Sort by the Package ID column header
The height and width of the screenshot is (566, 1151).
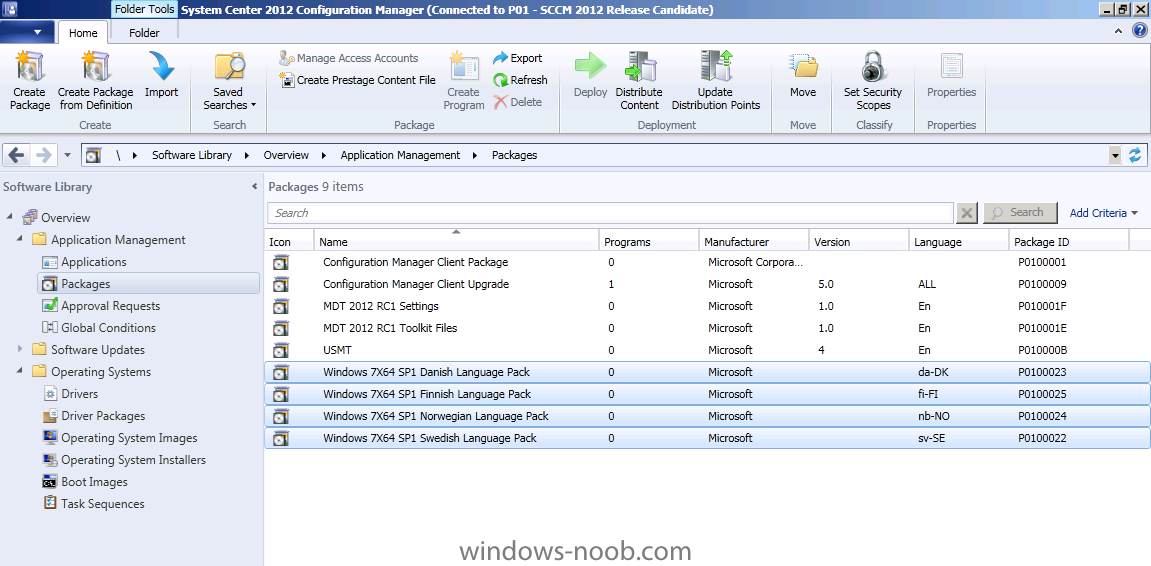(x=1069, y=242)
